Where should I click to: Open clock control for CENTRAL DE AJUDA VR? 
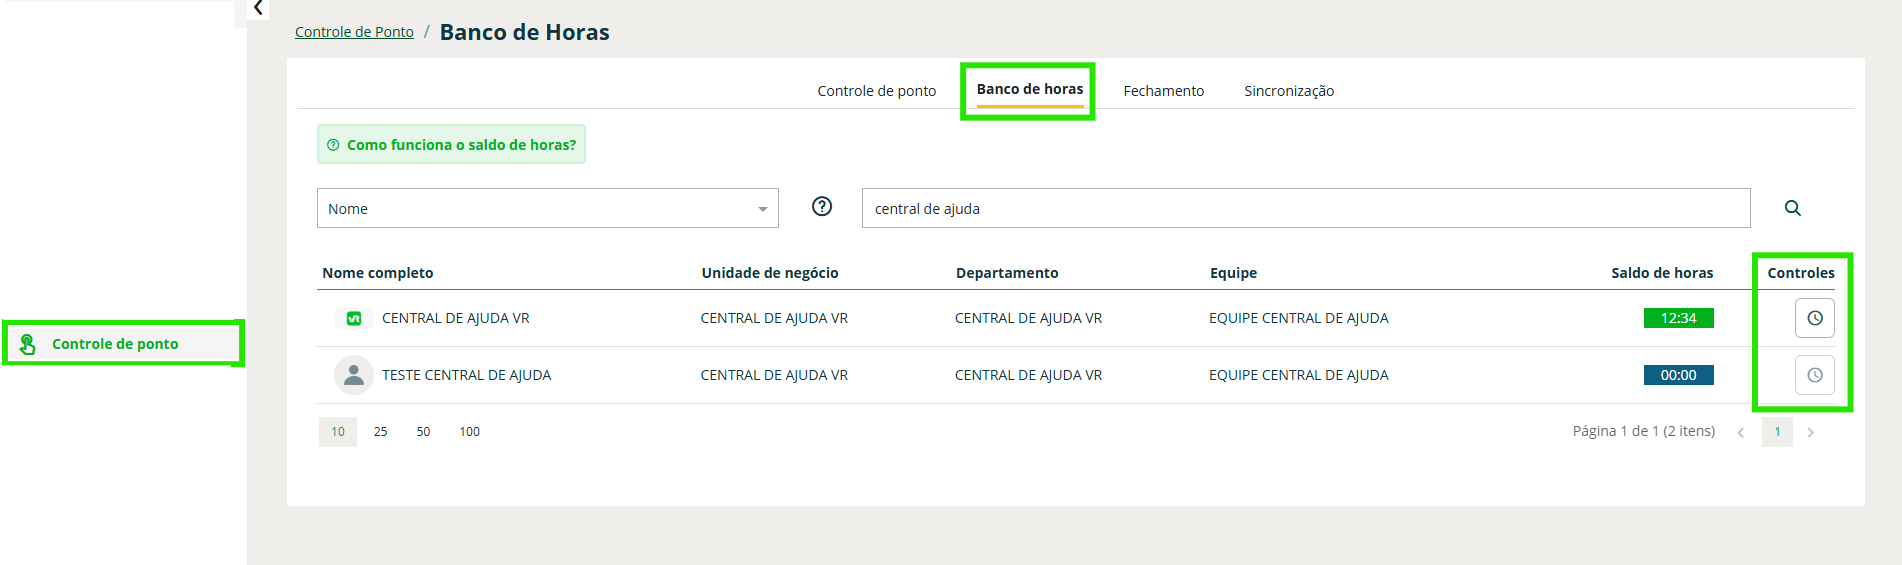coord(1814,318)
